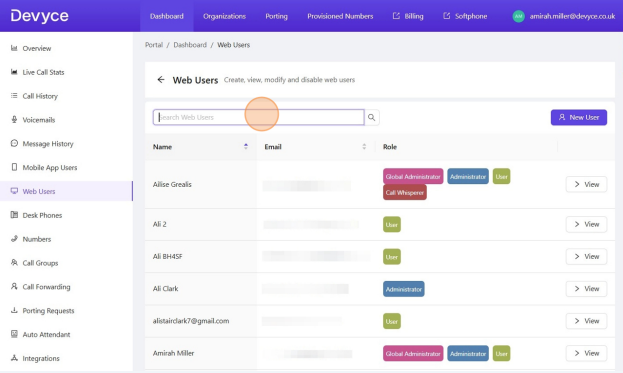Screen dimensions: 623x373
Task: View the Ali 2 user
Action: [x=586, y=224]
